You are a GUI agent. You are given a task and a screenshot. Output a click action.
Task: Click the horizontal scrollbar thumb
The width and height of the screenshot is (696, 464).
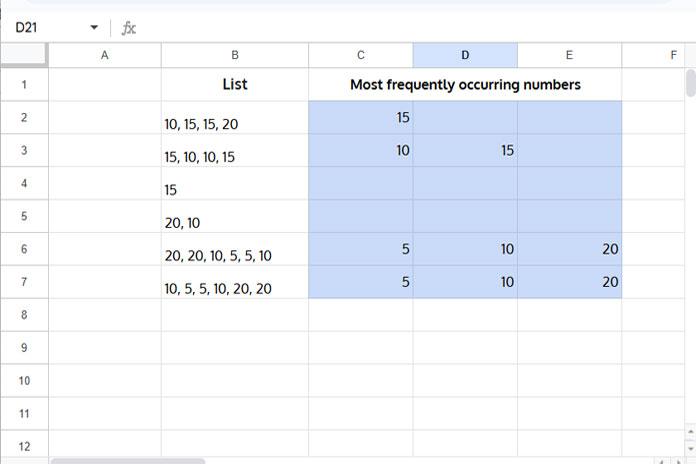click(x=128, y=461)
